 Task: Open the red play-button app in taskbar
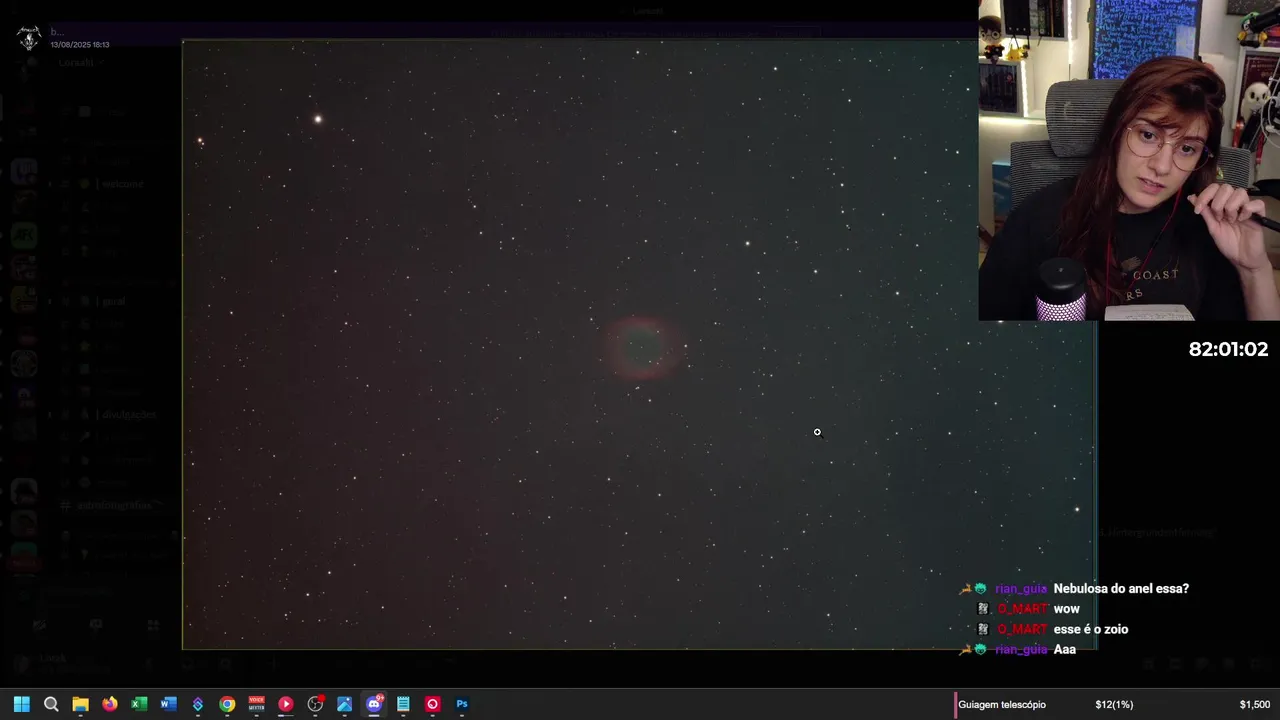285,704
